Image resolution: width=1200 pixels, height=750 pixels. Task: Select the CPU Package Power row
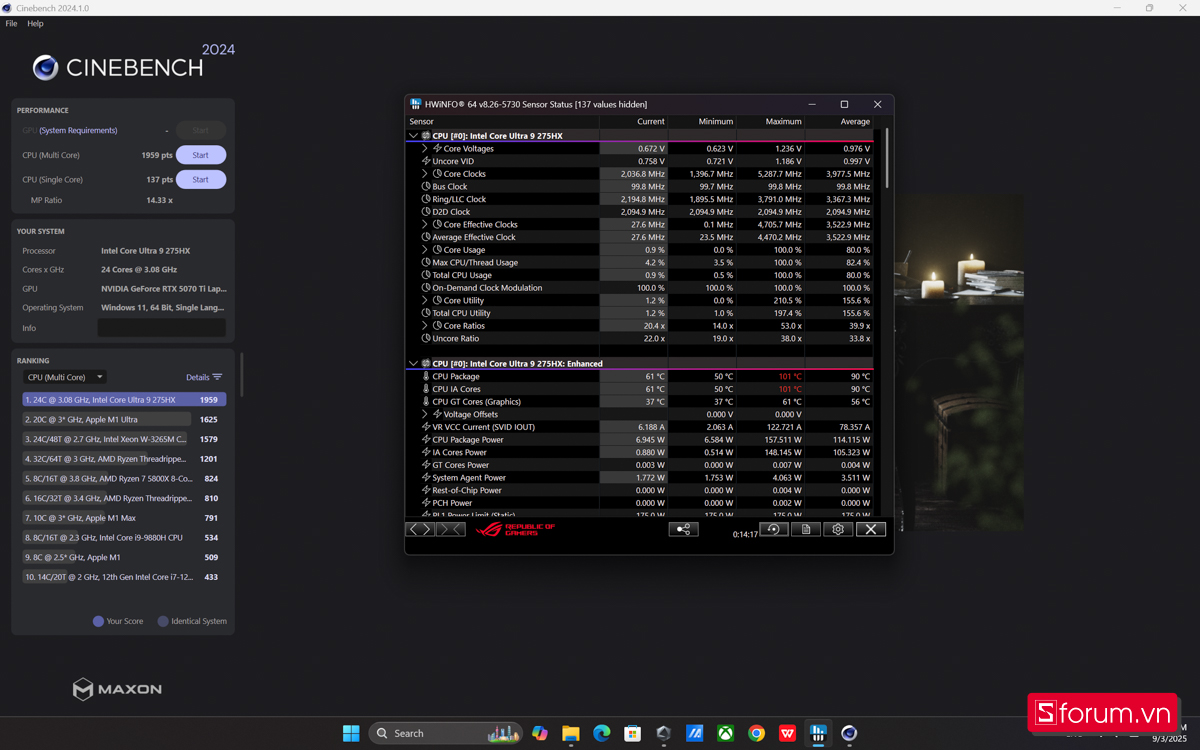click(639, 440)
